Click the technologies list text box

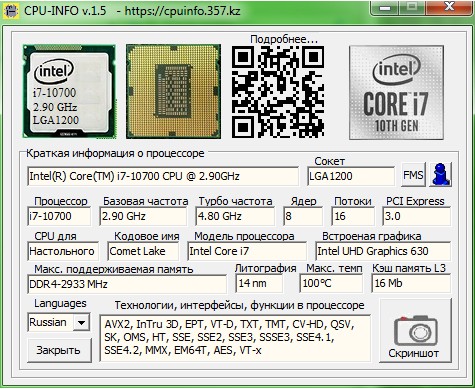click(x=235, y=338)
